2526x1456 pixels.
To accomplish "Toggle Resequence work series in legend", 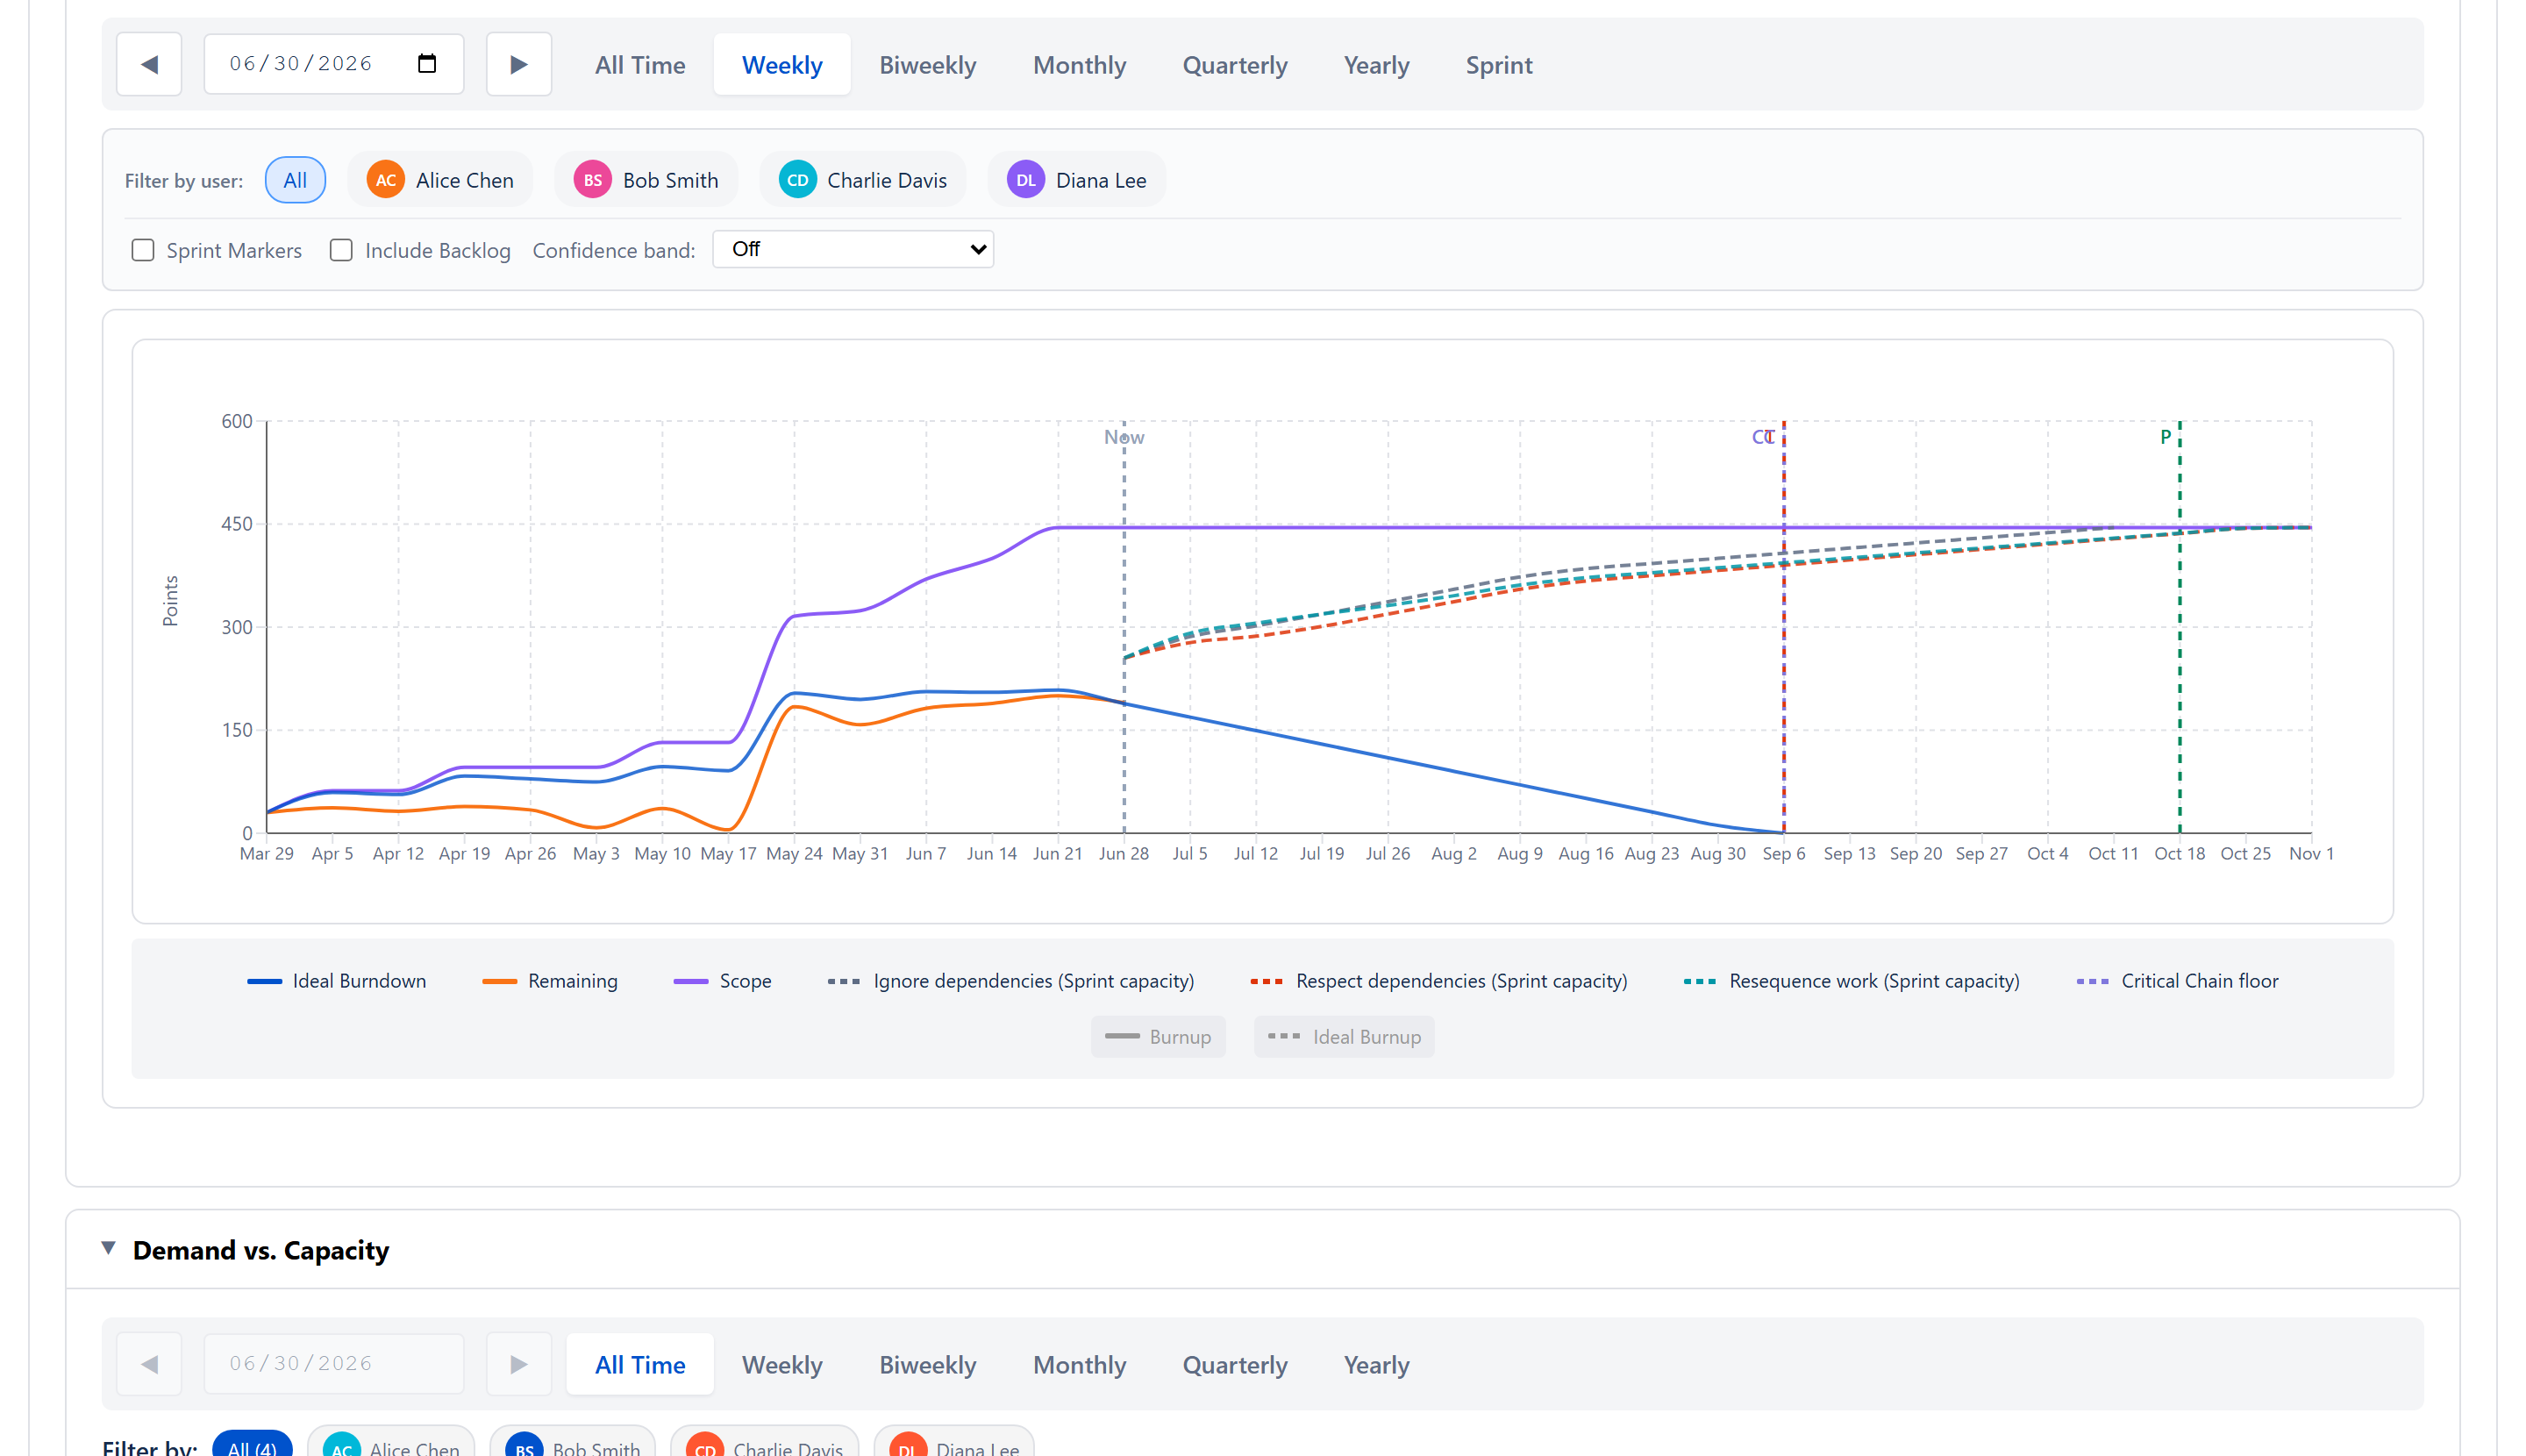I will click(1852, 981).
